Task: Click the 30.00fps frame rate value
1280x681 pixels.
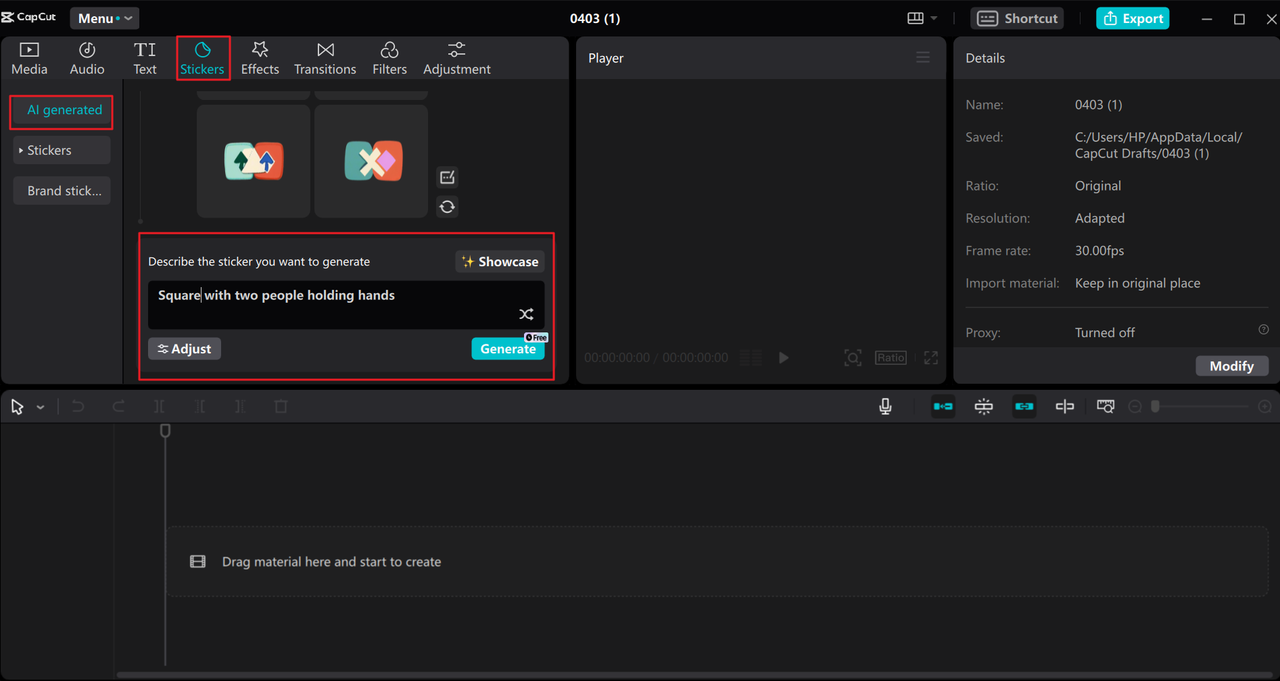Action: (1100, 251)
